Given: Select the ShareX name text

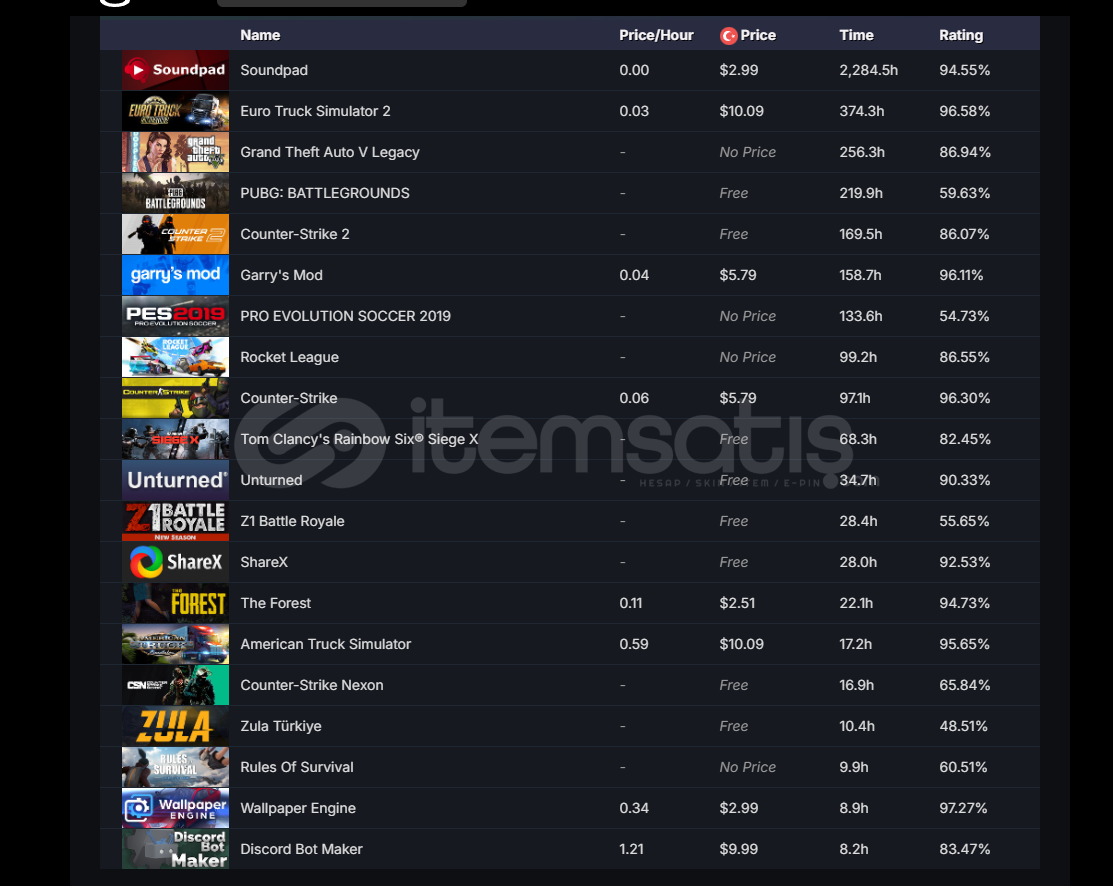Looking at the screenshot, I should (x=264, y=562).
